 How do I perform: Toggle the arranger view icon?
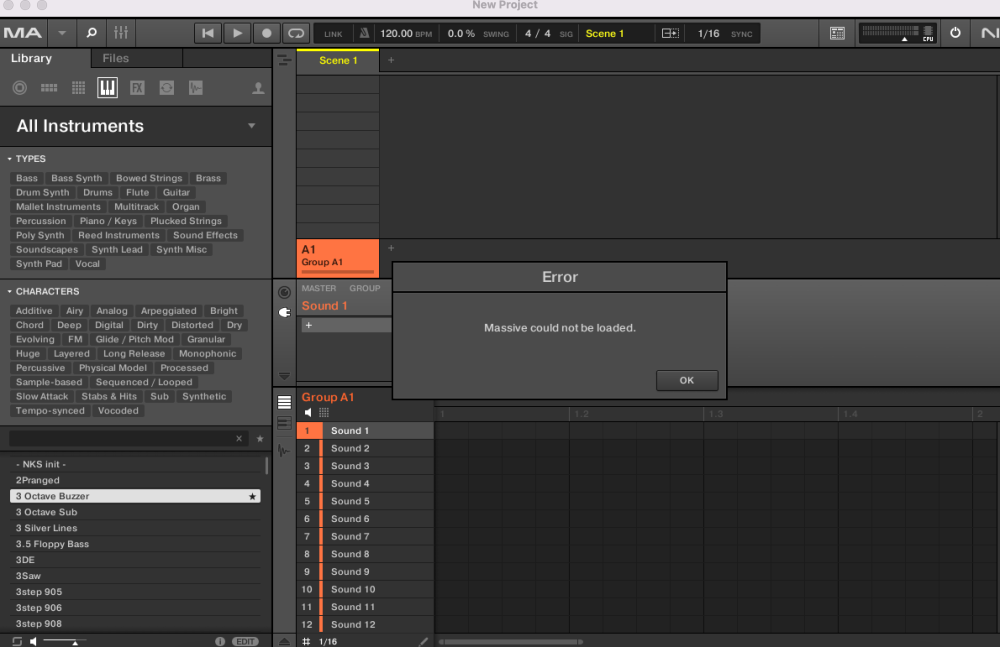point(284,61)
